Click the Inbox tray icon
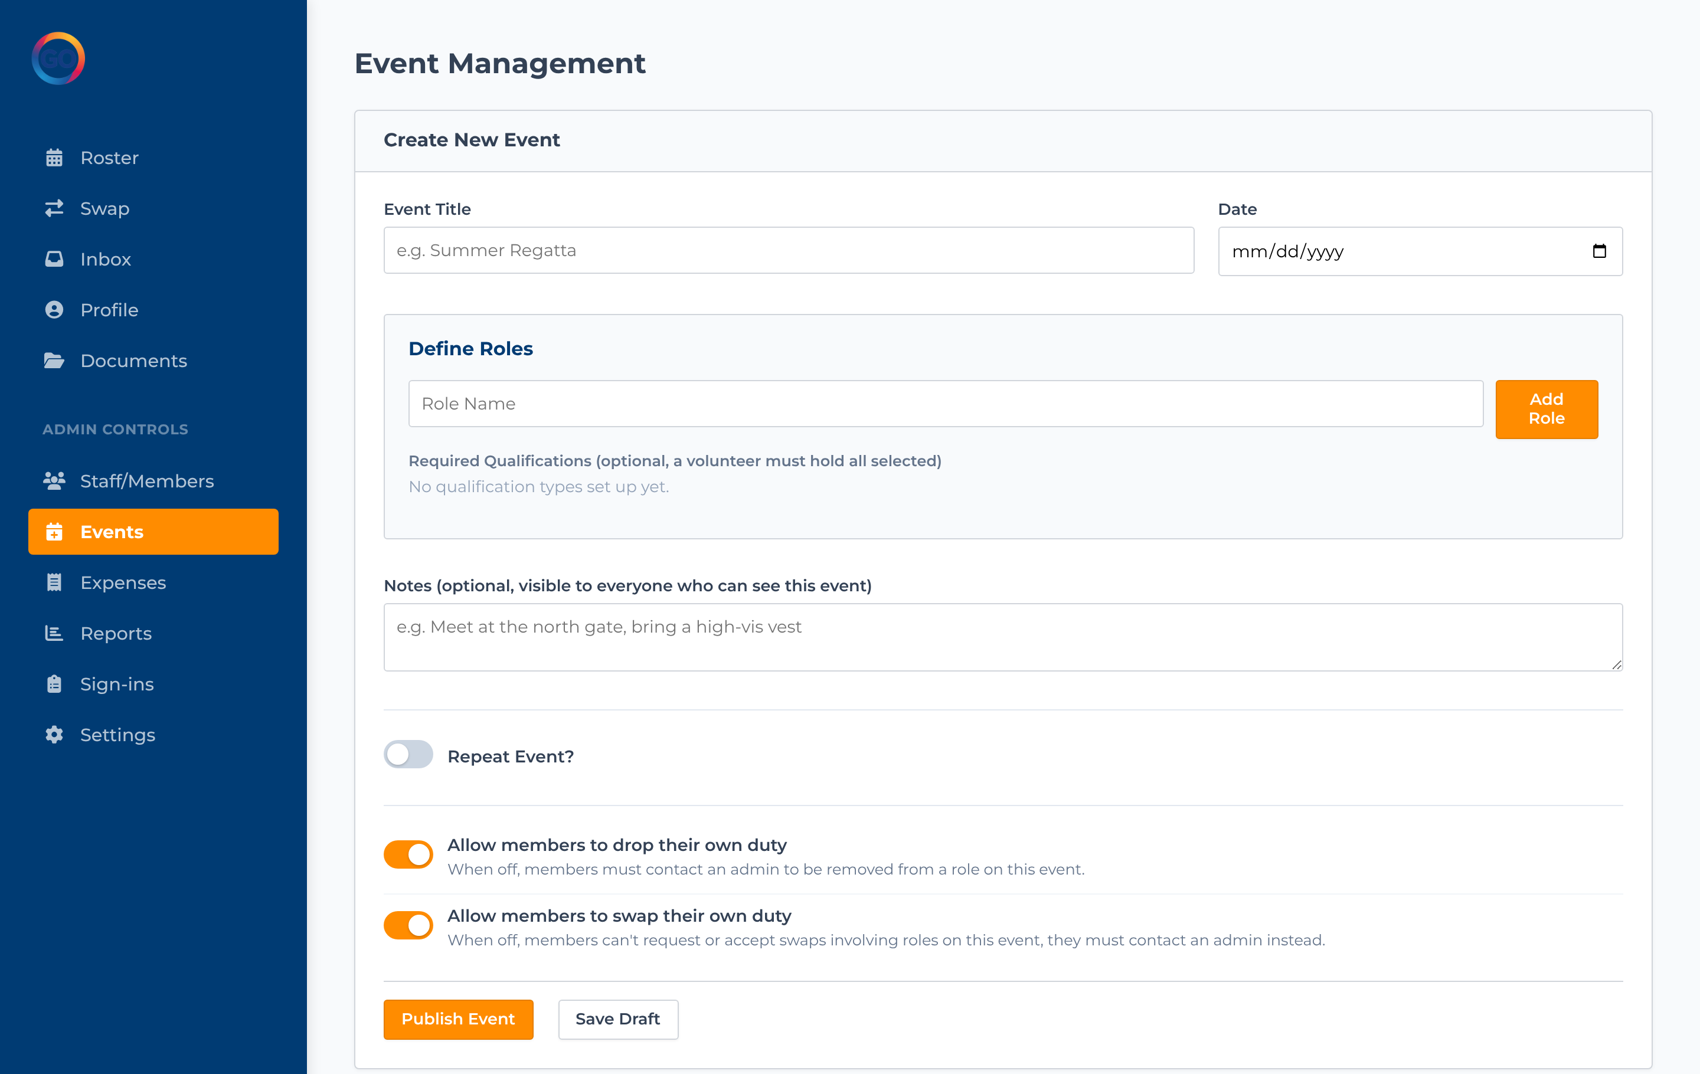Screen dimensions: 1700x1074 pos(54,259)
